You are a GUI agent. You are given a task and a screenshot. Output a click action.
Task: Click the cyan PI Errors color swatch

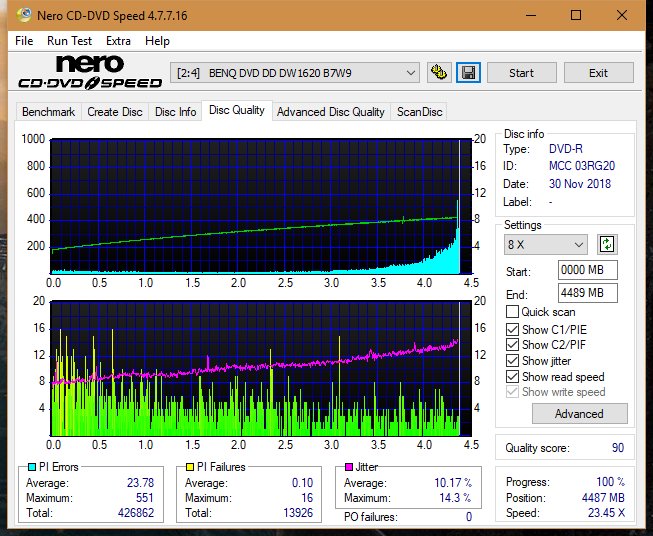[31, 467]
